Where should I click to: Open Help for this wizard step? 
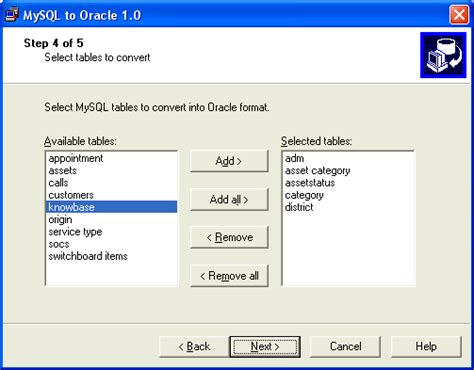click(x=426, y=347)
